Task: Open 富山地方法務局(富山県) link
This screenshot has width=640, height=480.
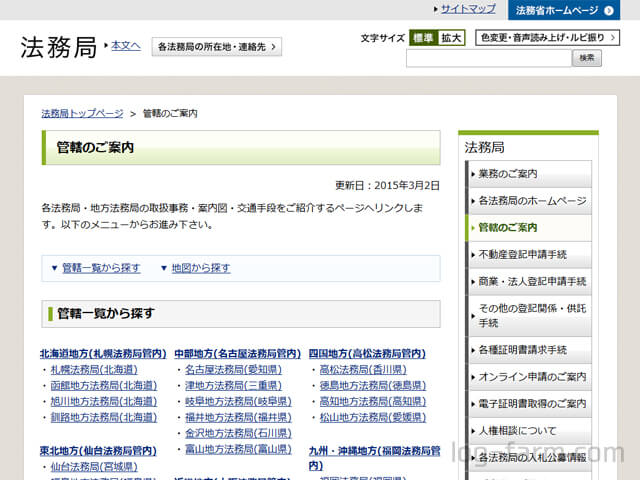Action: click(x=238, y=449)
